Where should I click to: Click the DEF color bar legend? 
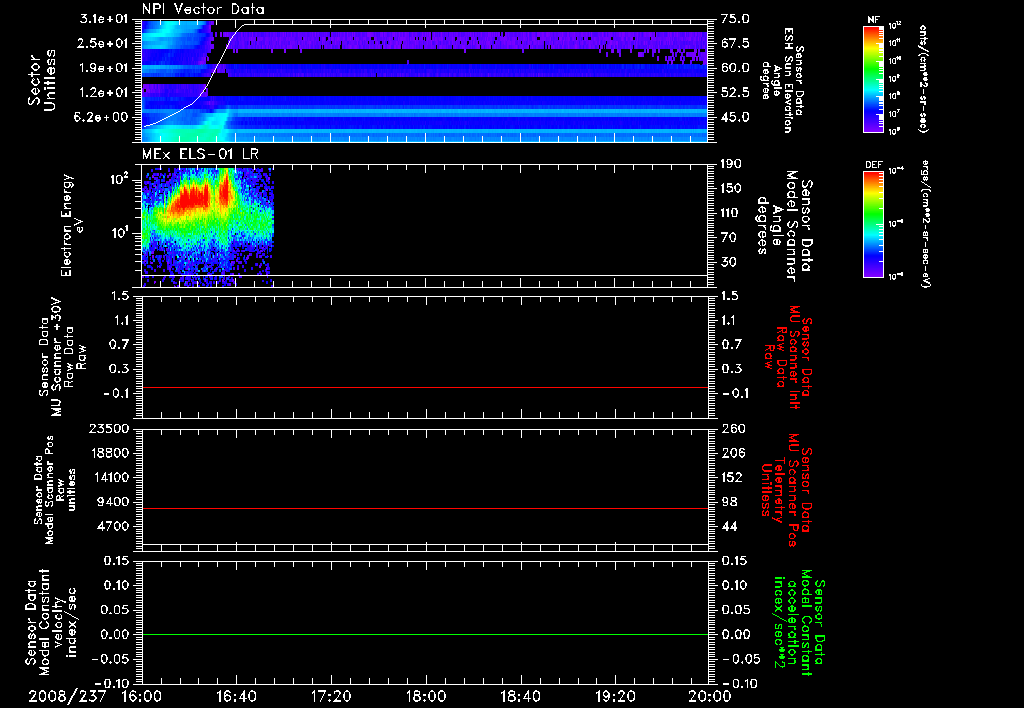(874, 224)
